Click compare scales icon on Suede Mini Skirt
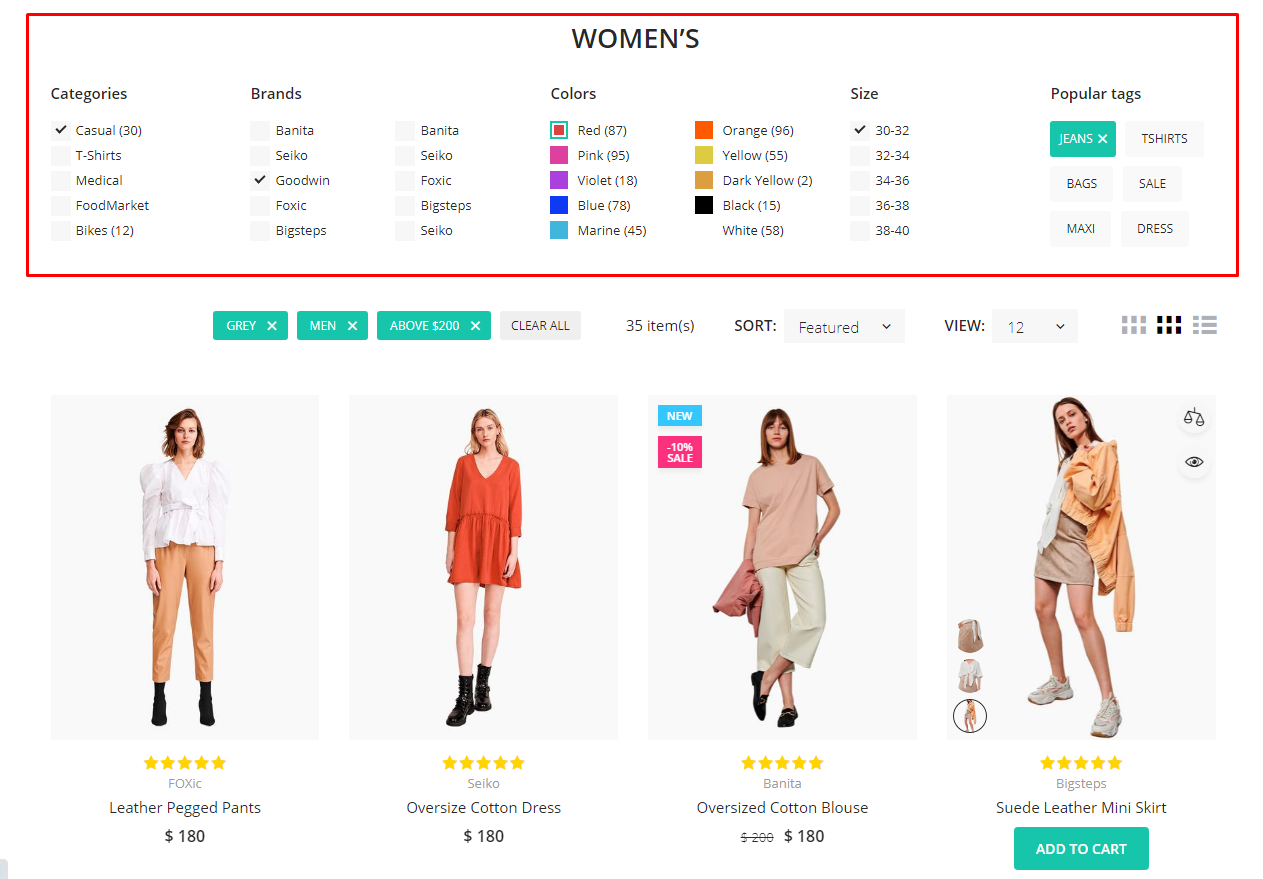This screenshot has height=879, width=1263. tap(1194, 417)
